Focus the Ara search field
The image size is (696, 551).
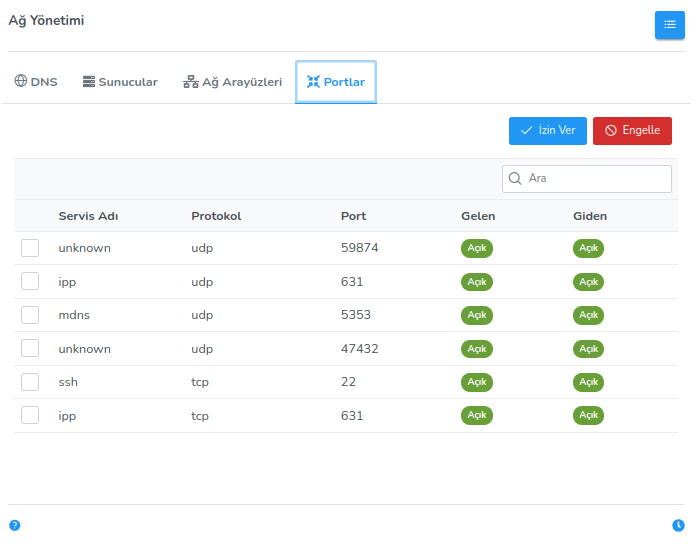[595, 179]
